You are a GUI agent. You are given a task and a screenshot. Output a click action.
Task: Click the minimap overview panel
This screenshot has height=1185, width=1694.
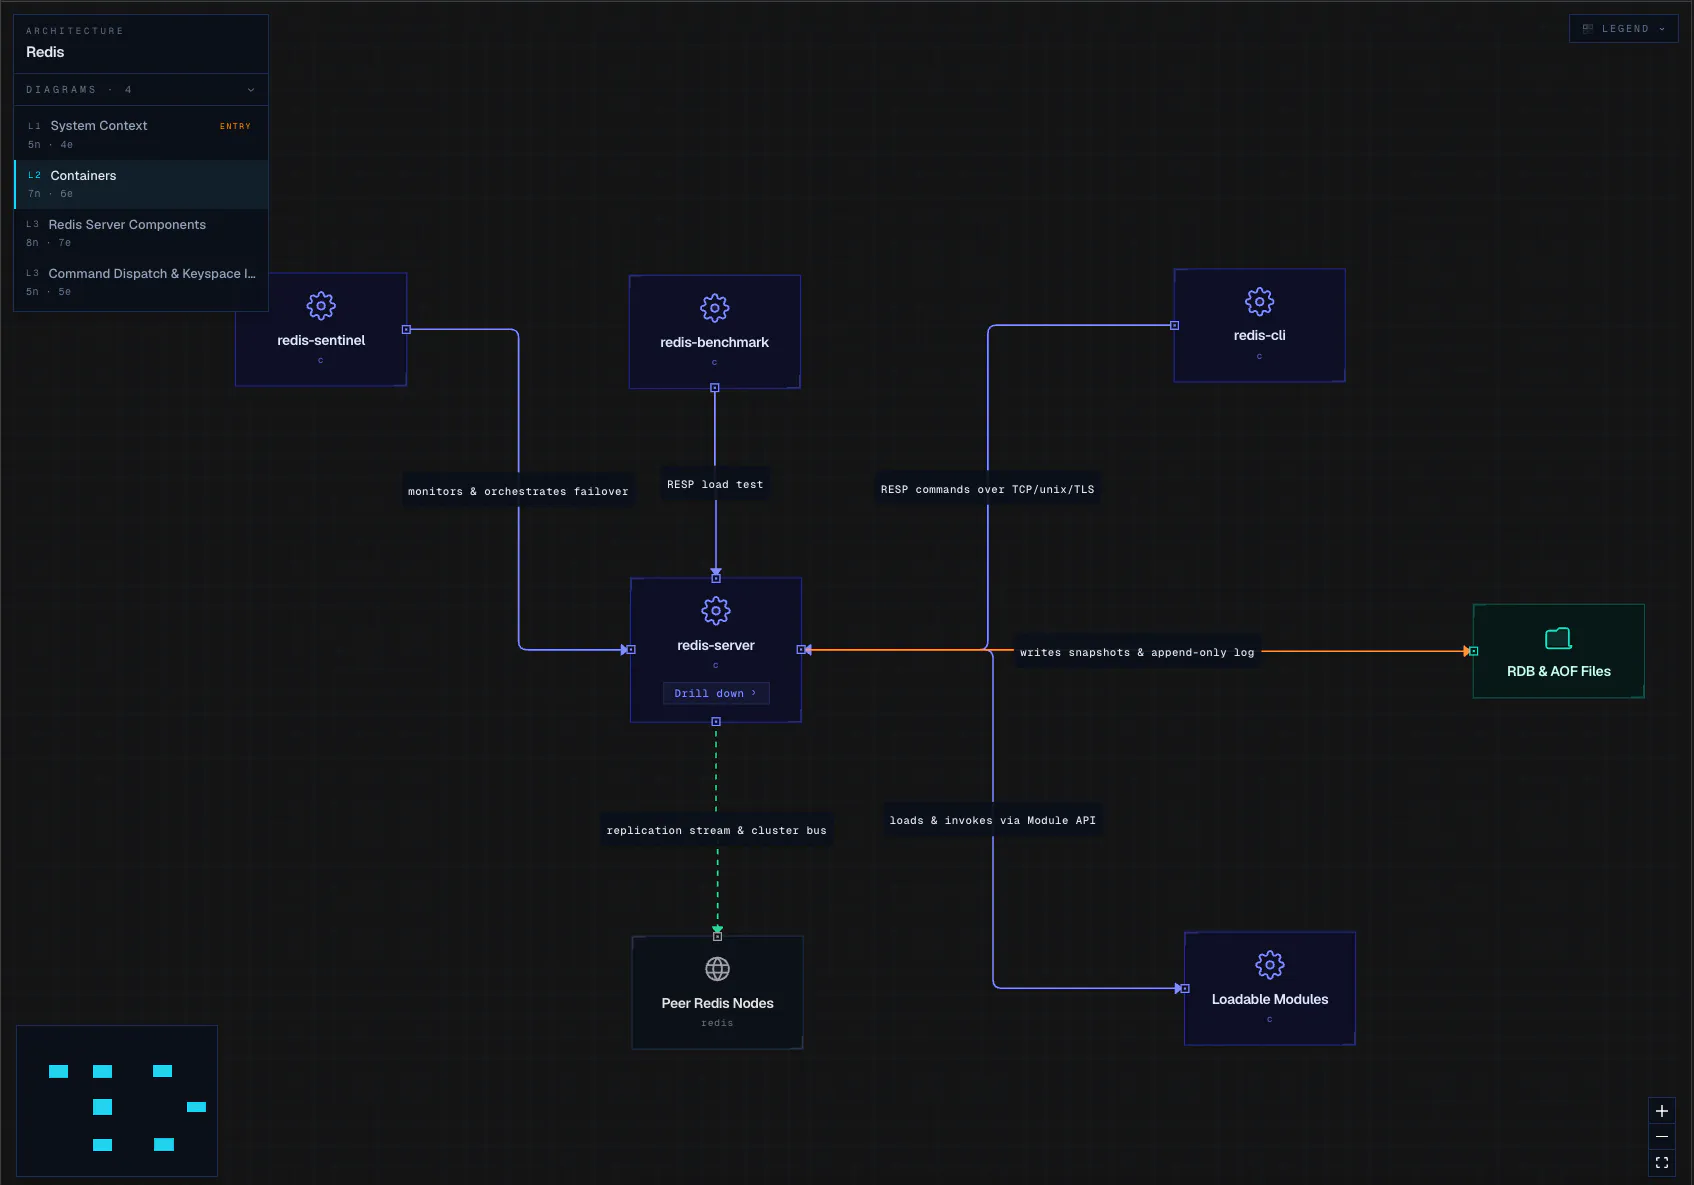[117, 1101]
